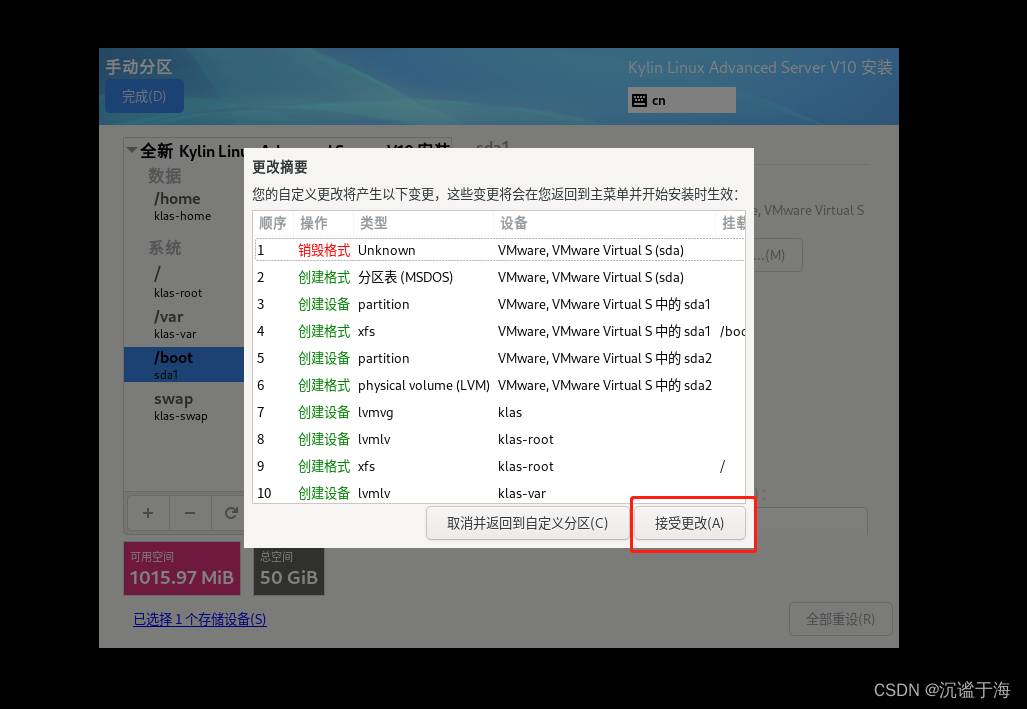Viewport: 1027px width, 709px height.
Task: Select the swap klas-swap entry
Action: 183,406
